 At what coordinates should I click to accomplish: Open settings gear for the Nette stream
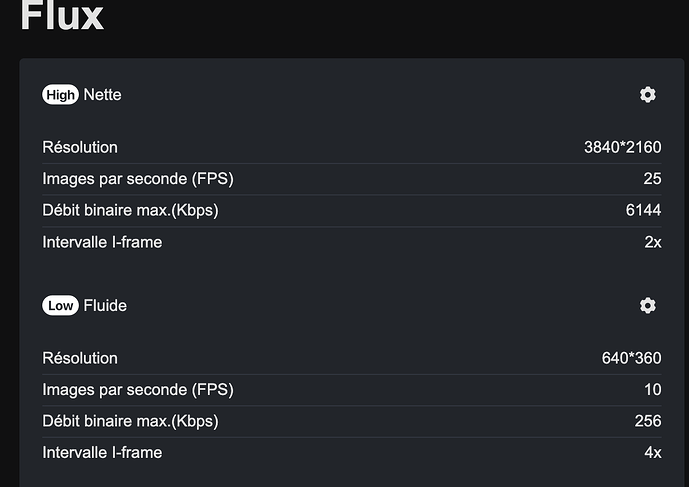tap(647, 95)
